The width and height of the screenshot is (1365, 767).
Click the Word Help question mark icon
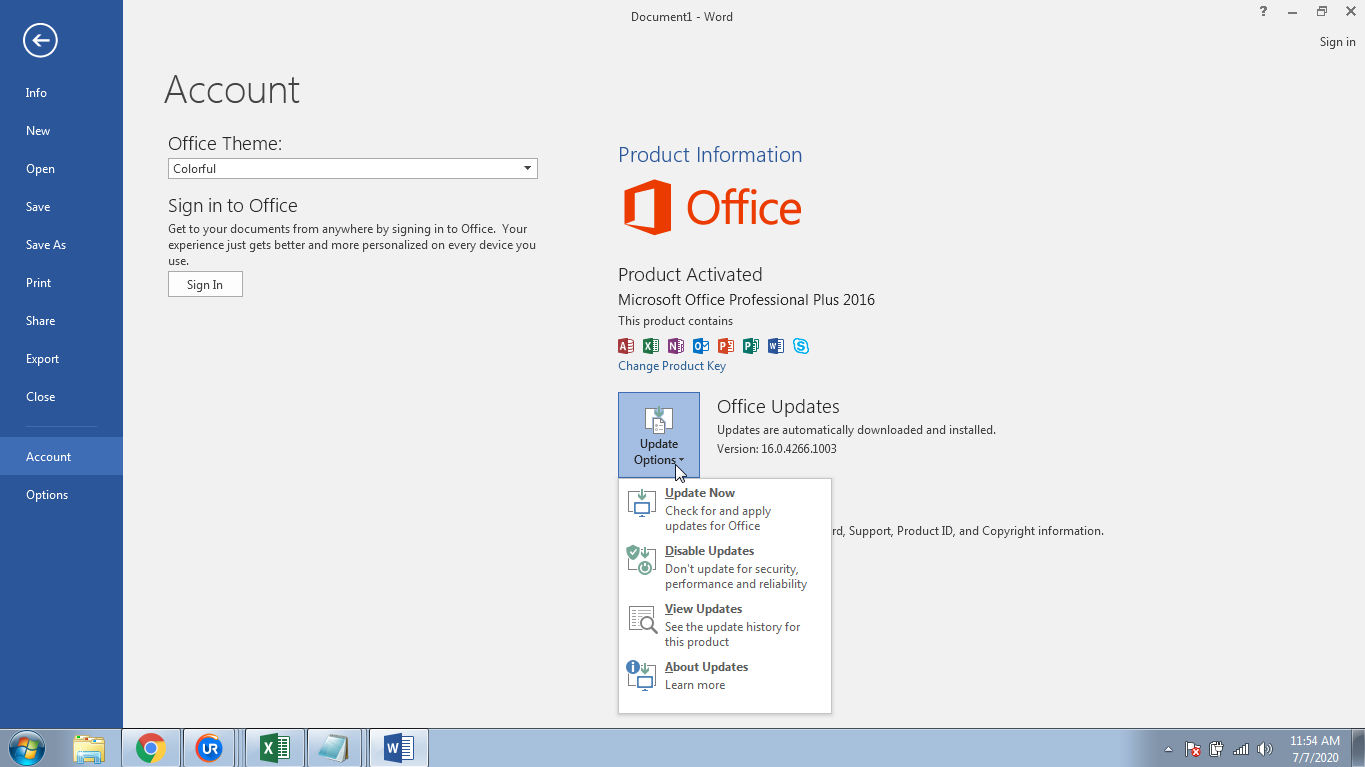[x=1264, y=12]
